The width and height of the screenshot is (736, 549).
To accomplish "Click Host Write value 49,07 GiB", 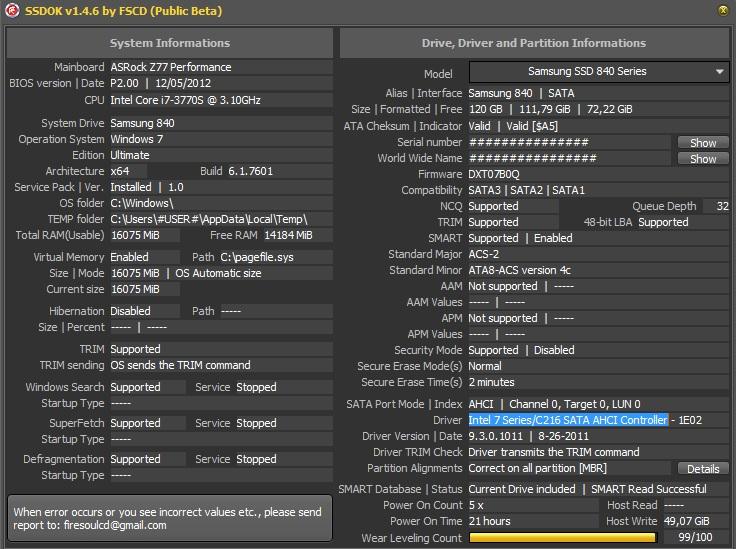I will click(687, 521).
